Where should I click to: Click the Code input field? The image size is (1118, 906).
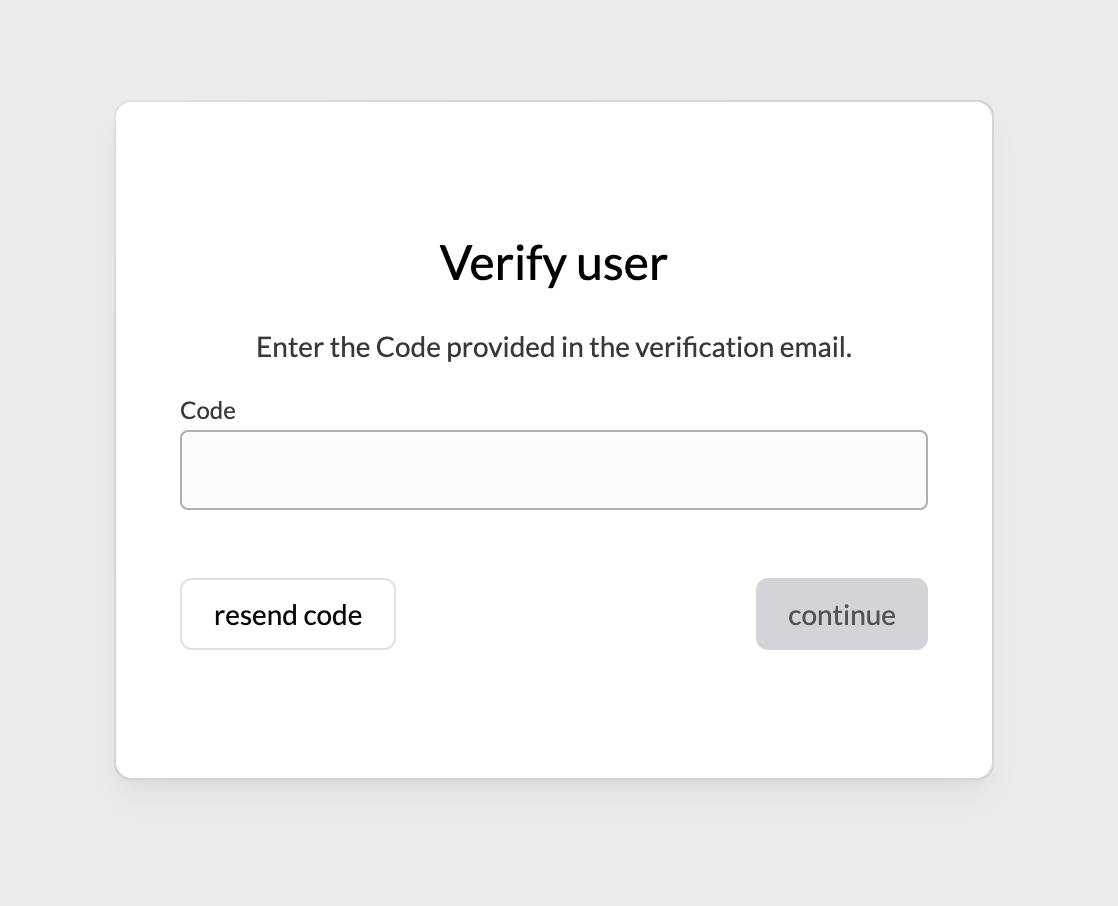click(x=553, y=470)
